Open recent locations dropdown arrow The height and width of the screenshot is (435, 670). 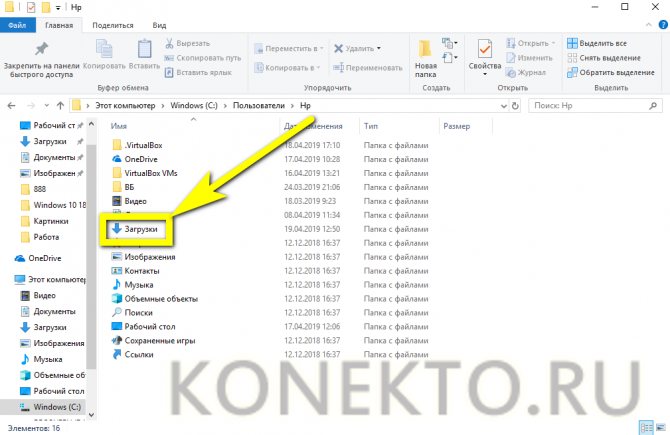(46, 106)
